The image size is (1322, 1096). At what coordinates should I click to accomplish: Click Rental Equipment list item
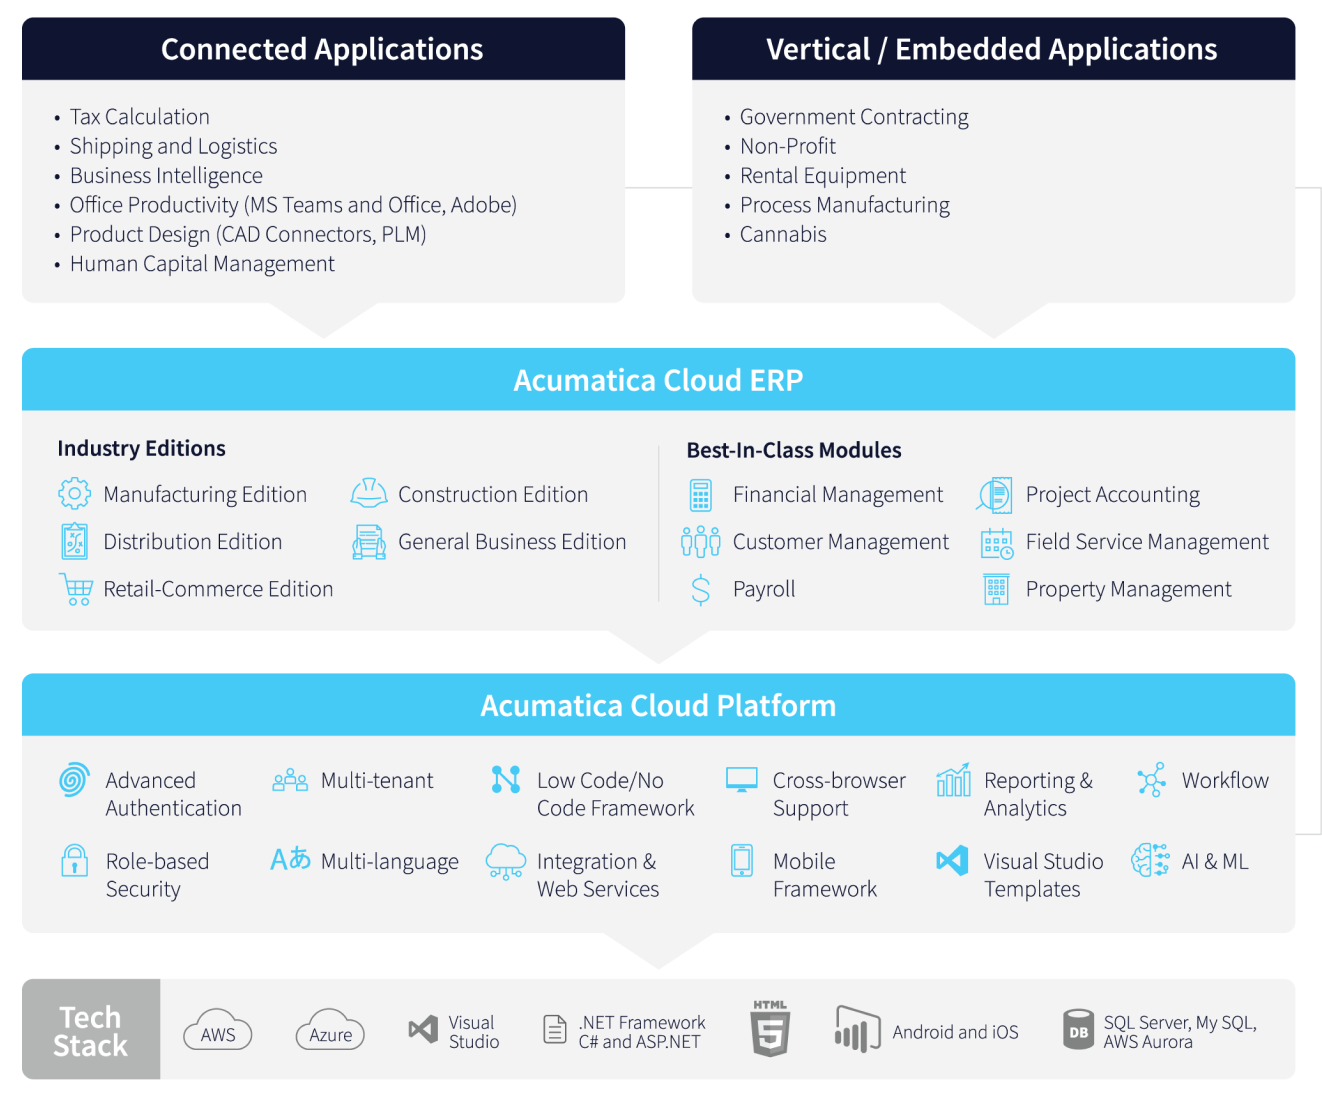(x=823, y=176)
